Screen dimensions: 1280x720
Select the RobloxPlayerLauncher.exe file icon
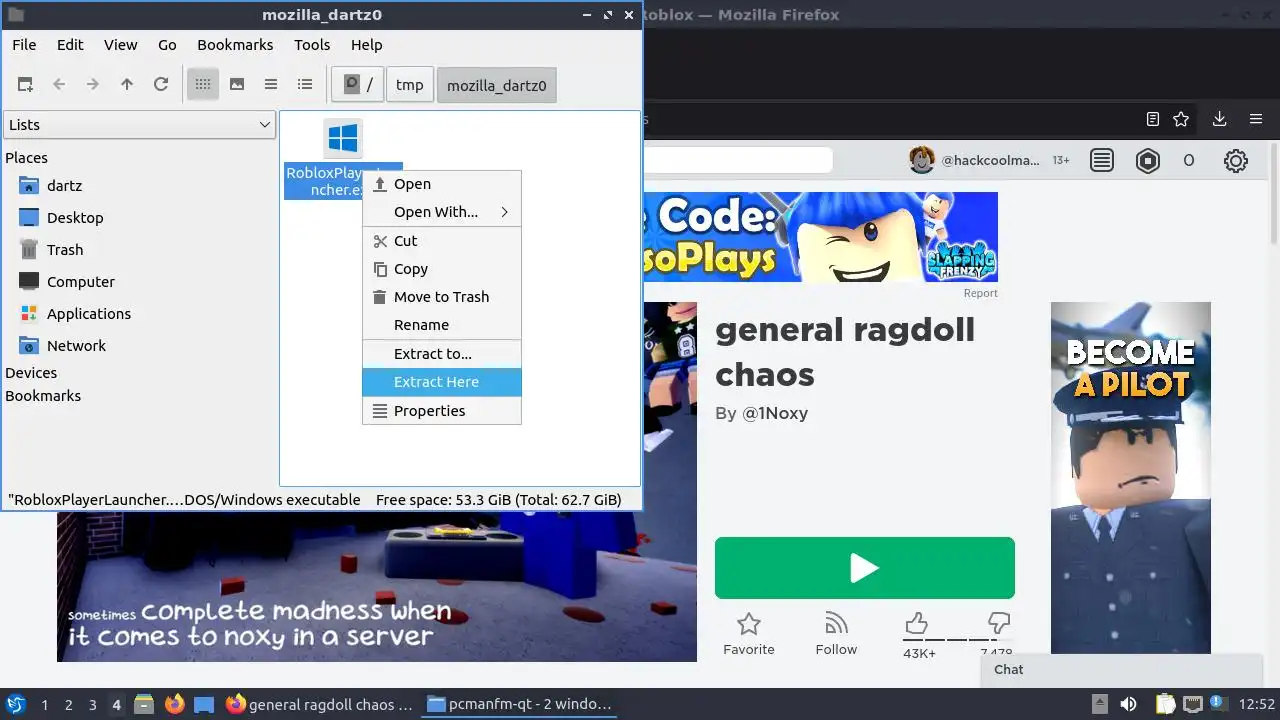tap(343, 138)
